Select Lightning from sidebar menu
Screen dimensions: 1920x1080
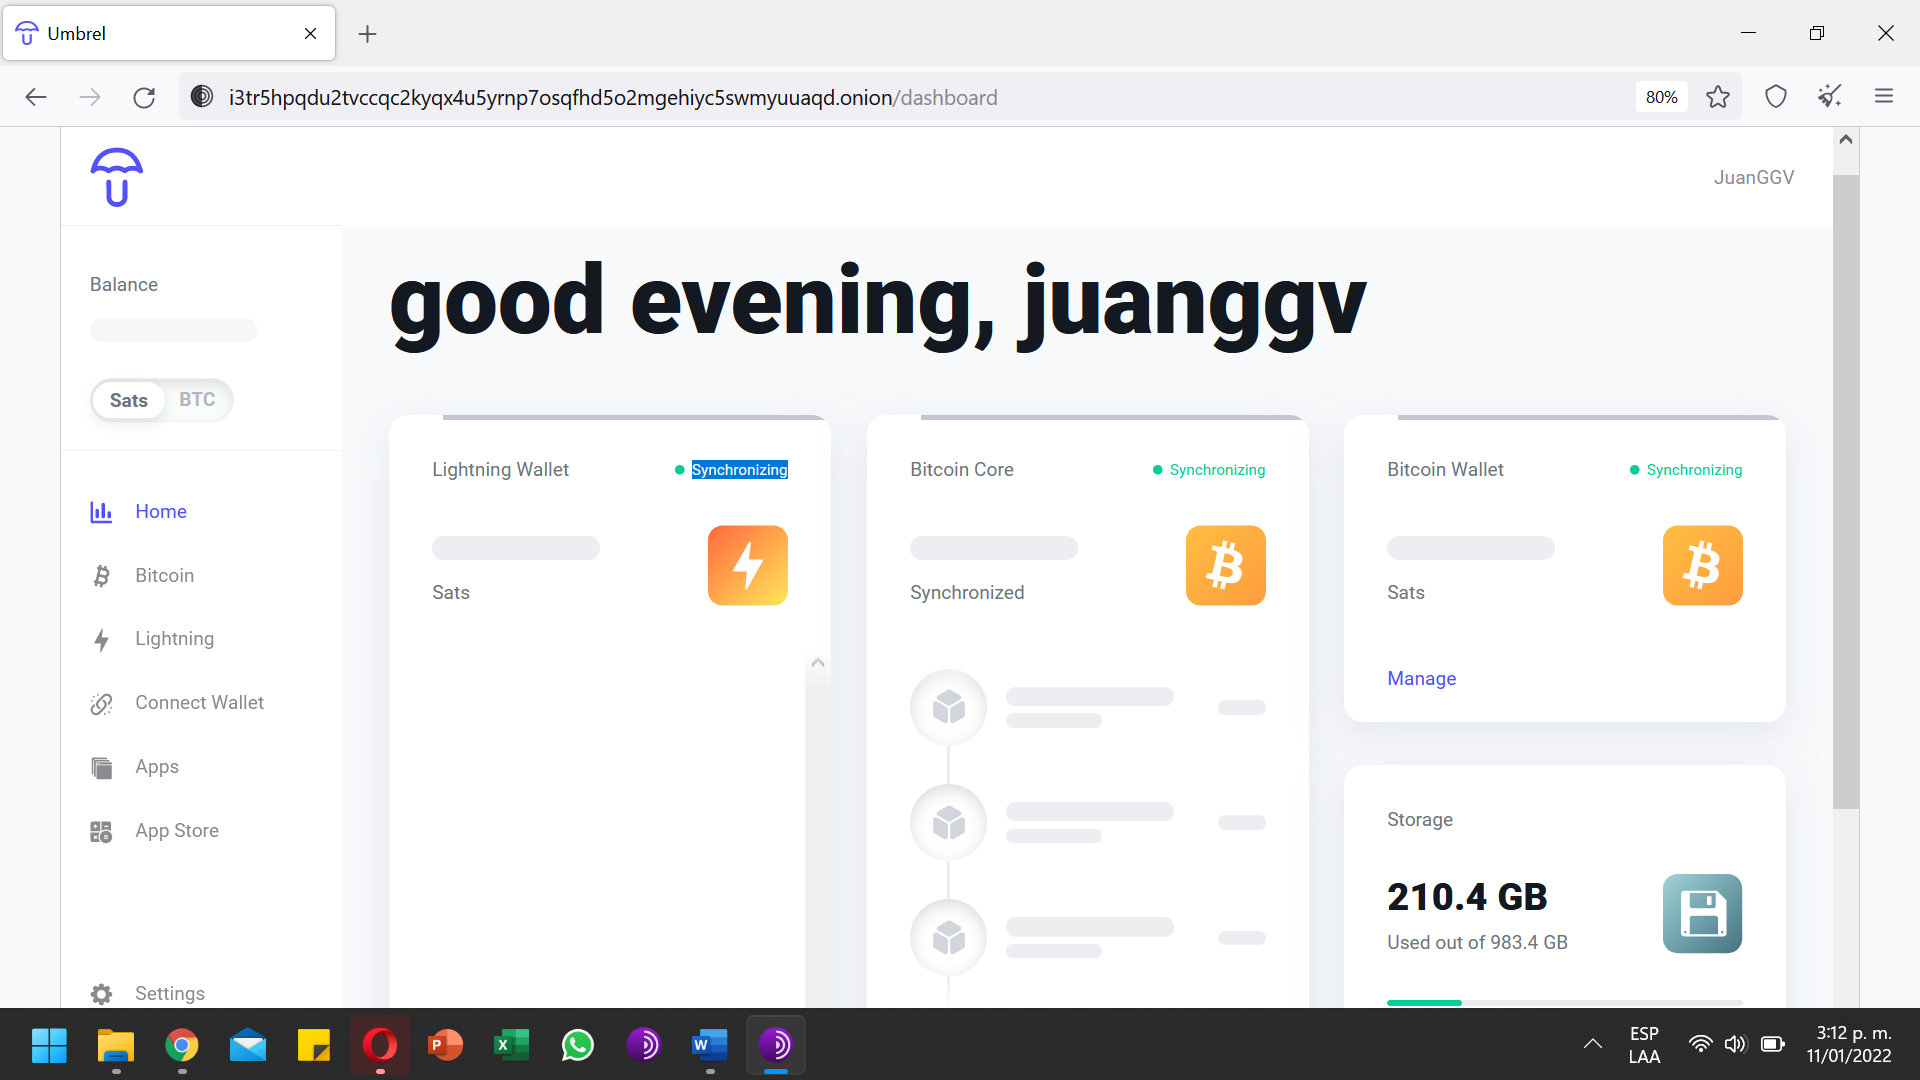tap(174, 638)
